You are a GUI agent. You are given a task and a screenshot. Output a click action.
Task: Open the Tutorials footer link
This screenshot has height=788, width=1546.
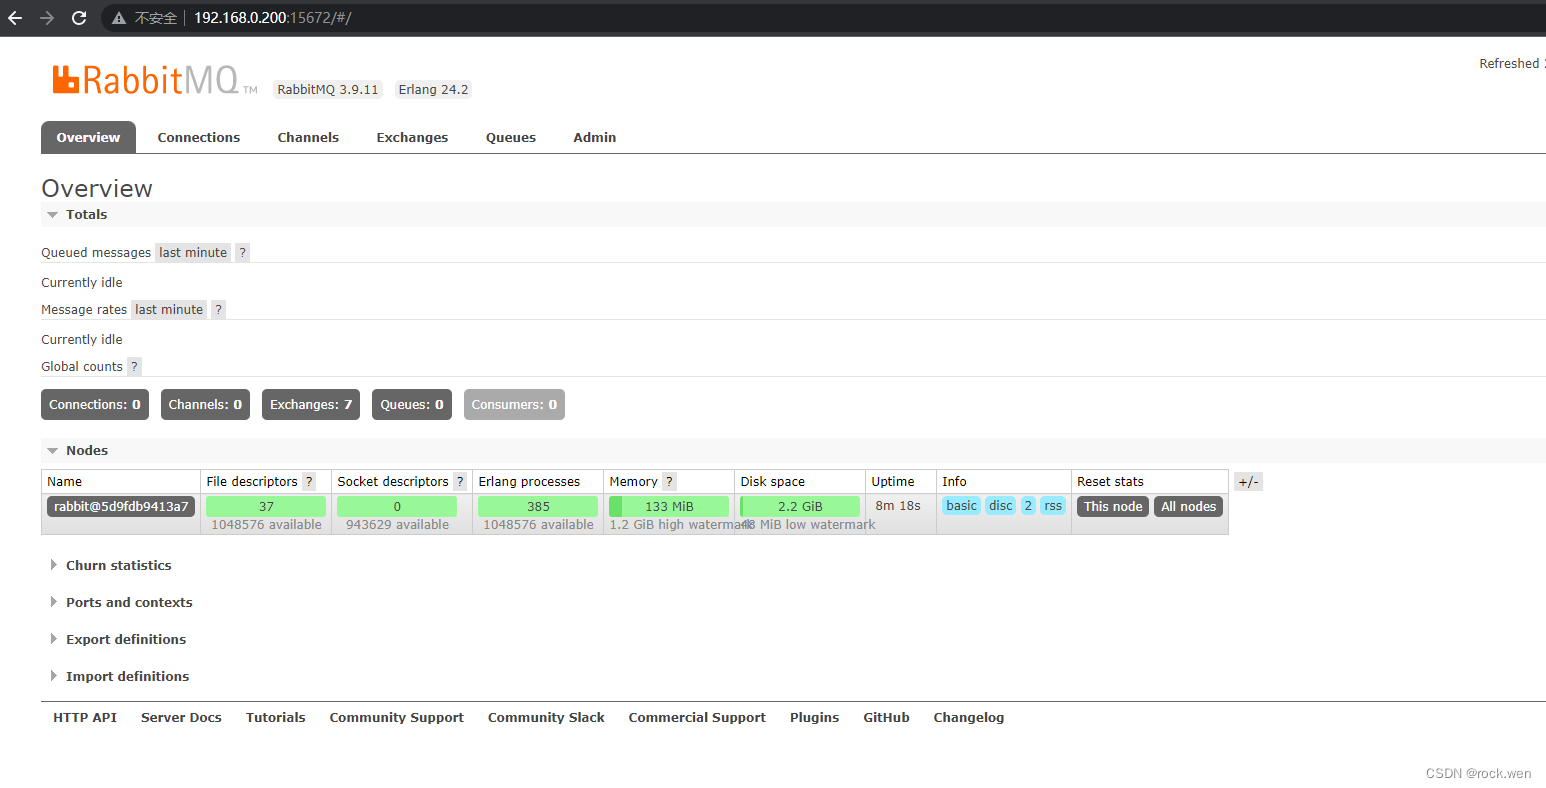point(276,718)
